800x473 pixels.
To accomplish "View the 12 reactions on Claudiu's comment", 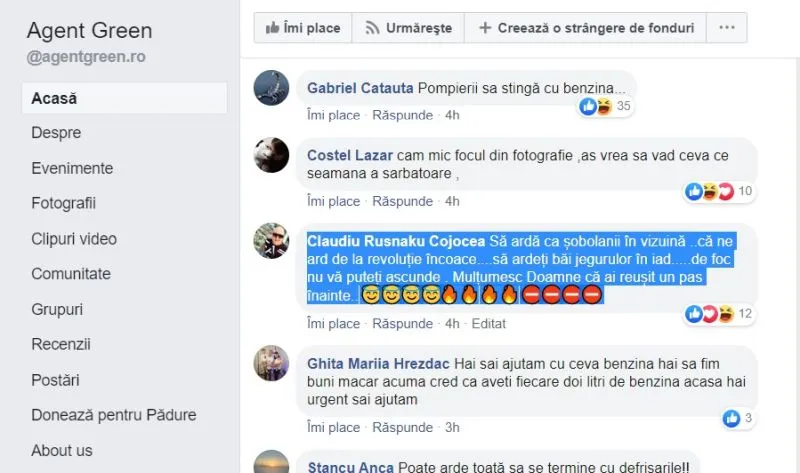I will click(719, 314).
